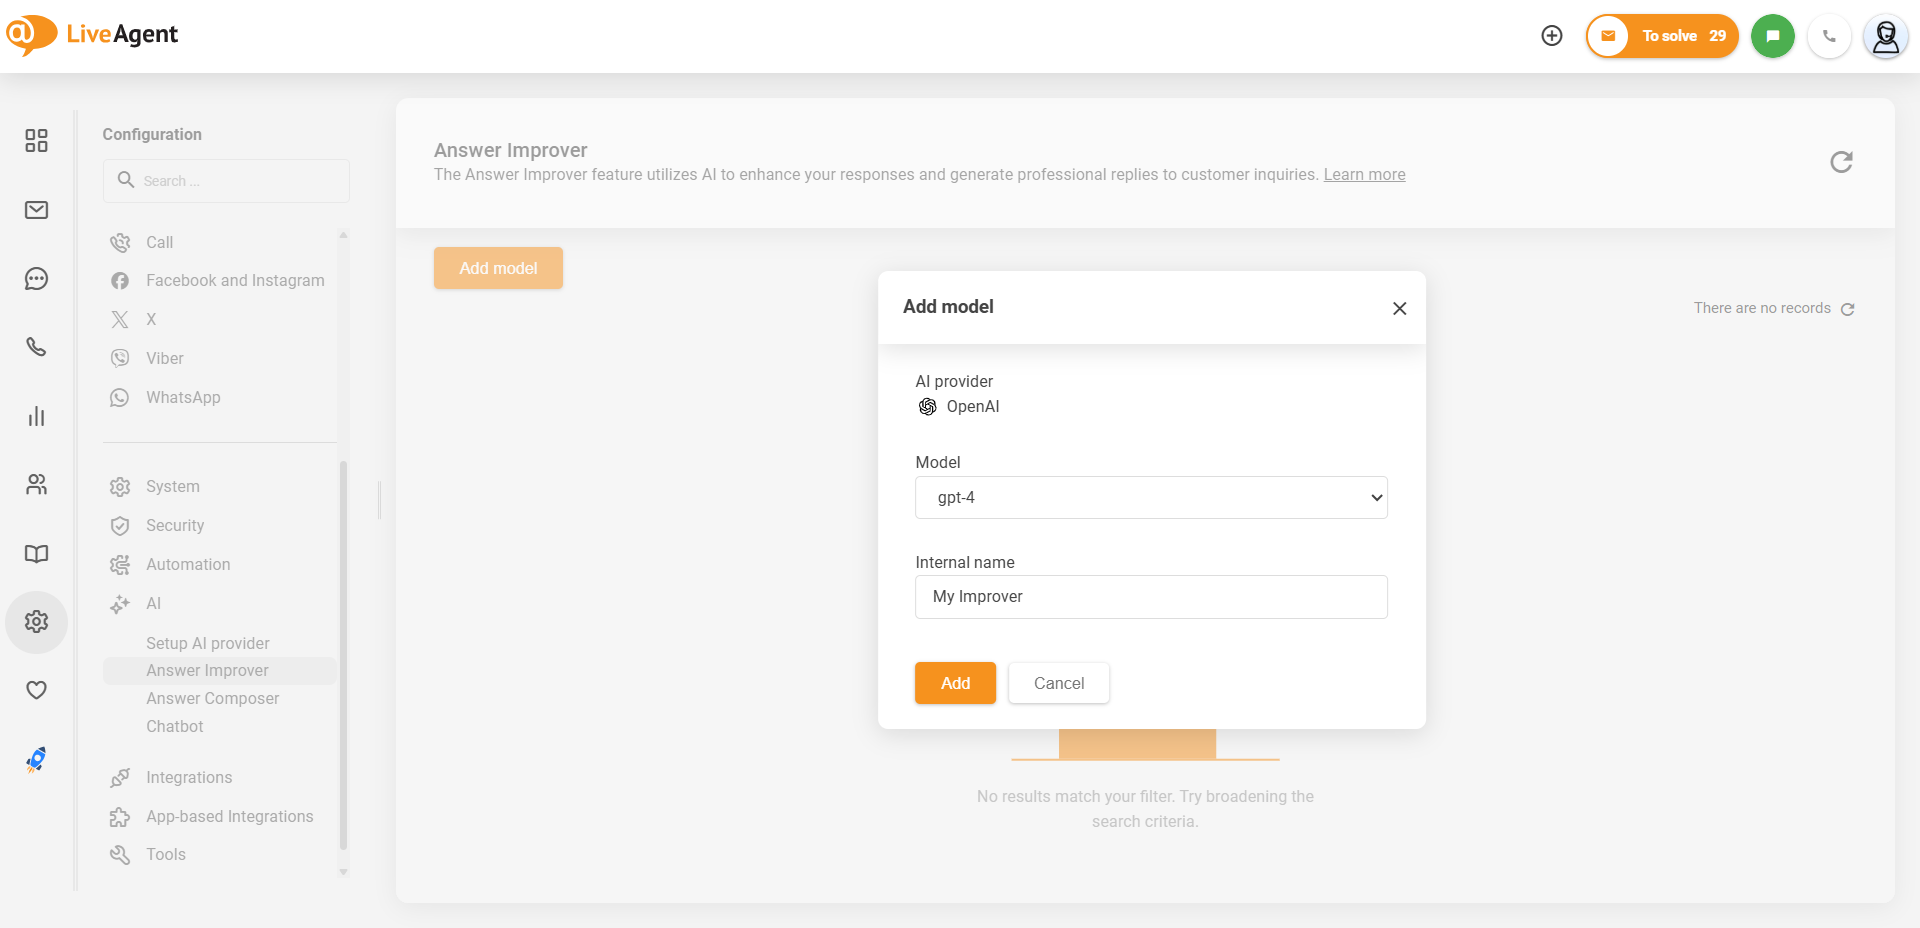Open the Chats icon in left sidebar
The height and width of the screenshot is (928, 1920).
click(x=37, y=279)
